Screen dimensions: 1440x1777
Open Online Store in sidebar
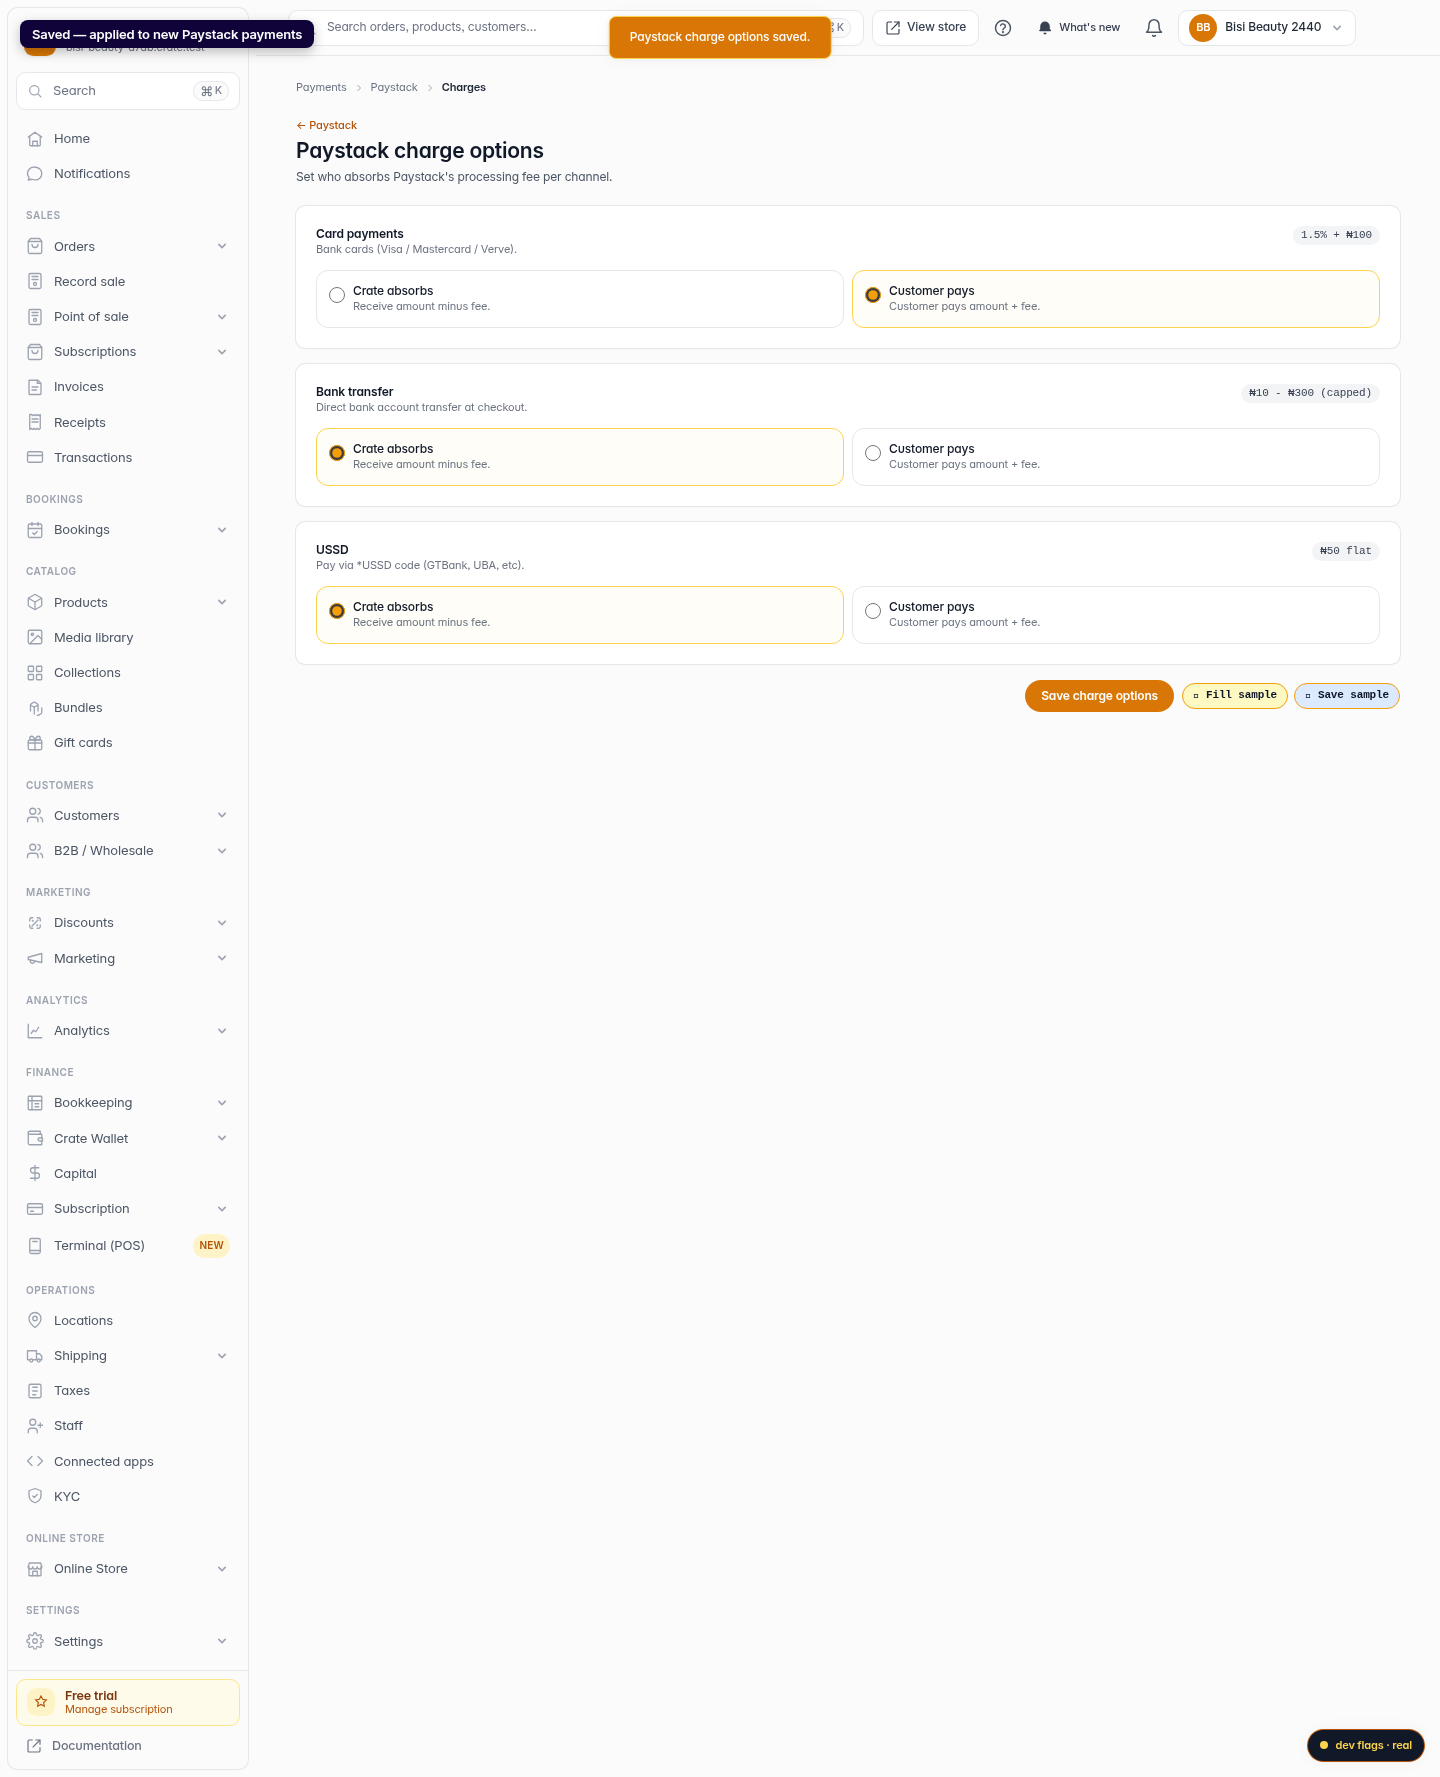click(x=128, y=1569)
